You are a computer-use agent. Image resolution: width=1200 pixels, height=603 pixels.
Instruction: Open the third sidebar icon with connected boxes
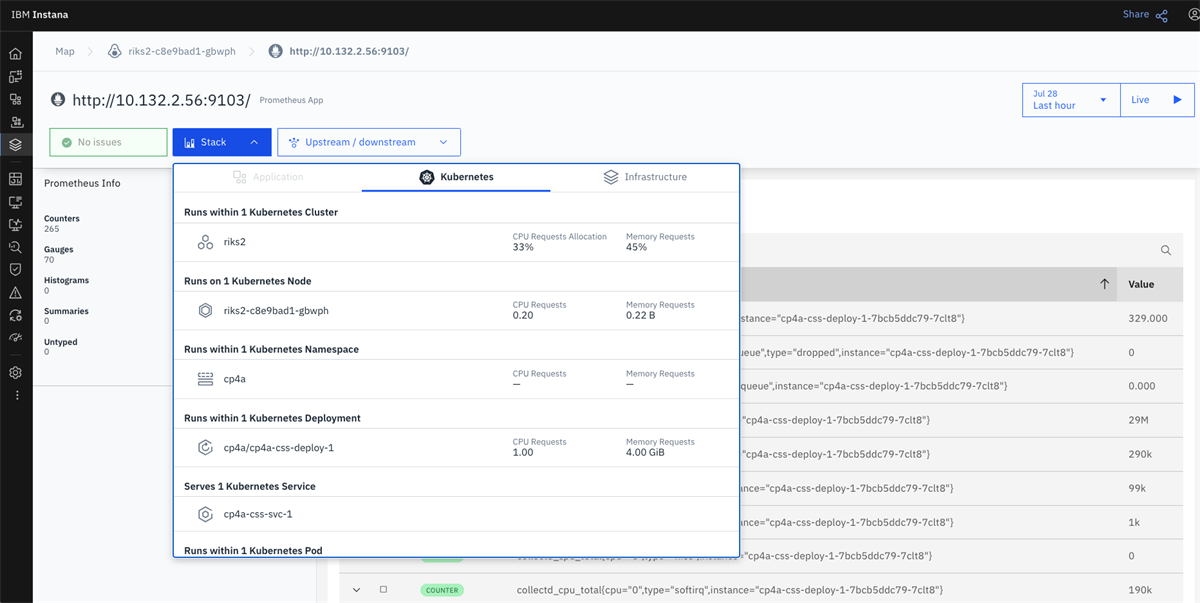pos(15,99)
